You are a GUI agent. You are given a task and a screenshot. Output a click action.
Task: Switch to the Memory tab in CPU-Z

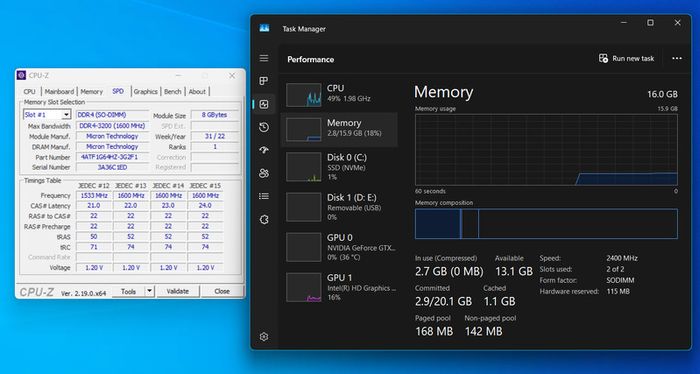pos(92,91)
